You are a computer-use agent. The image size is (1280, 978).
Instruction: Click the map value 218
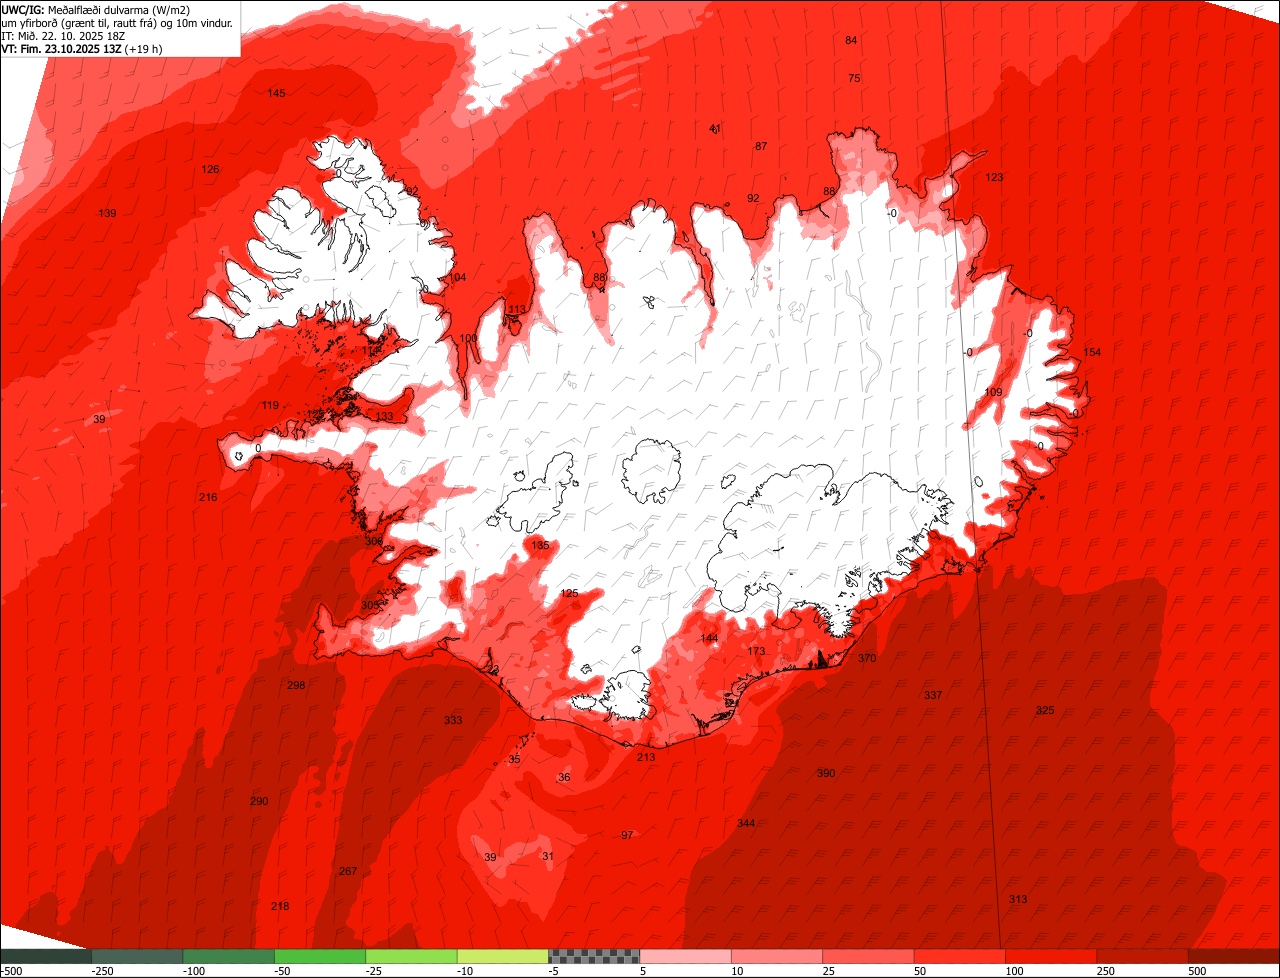tap(280, 906)
